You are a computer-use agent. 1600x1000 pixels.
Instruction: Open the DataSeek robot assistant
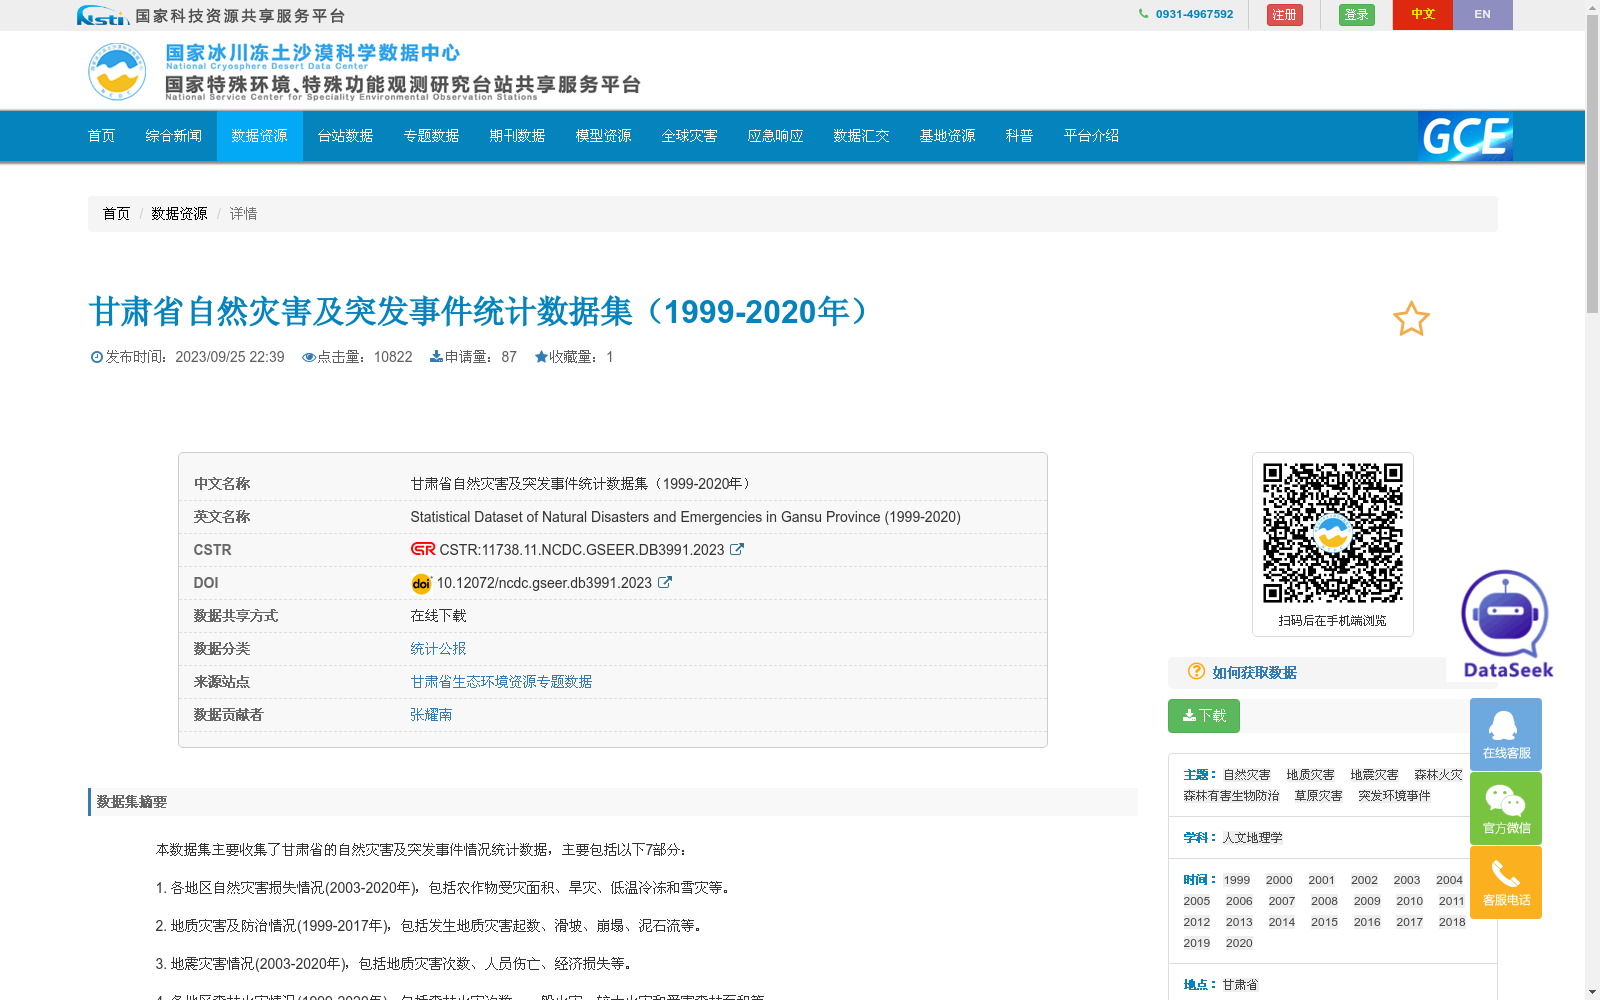(1505, 625)
